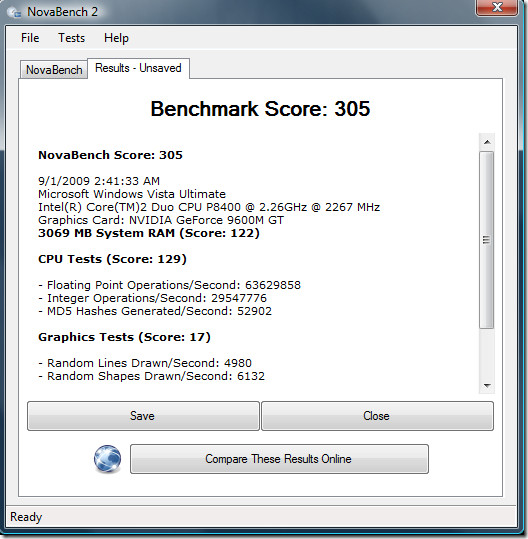The width and height of the screenshot is (528, 539).
Task: Click the results scrollbar down arrow
Action: tap(487, 386)
